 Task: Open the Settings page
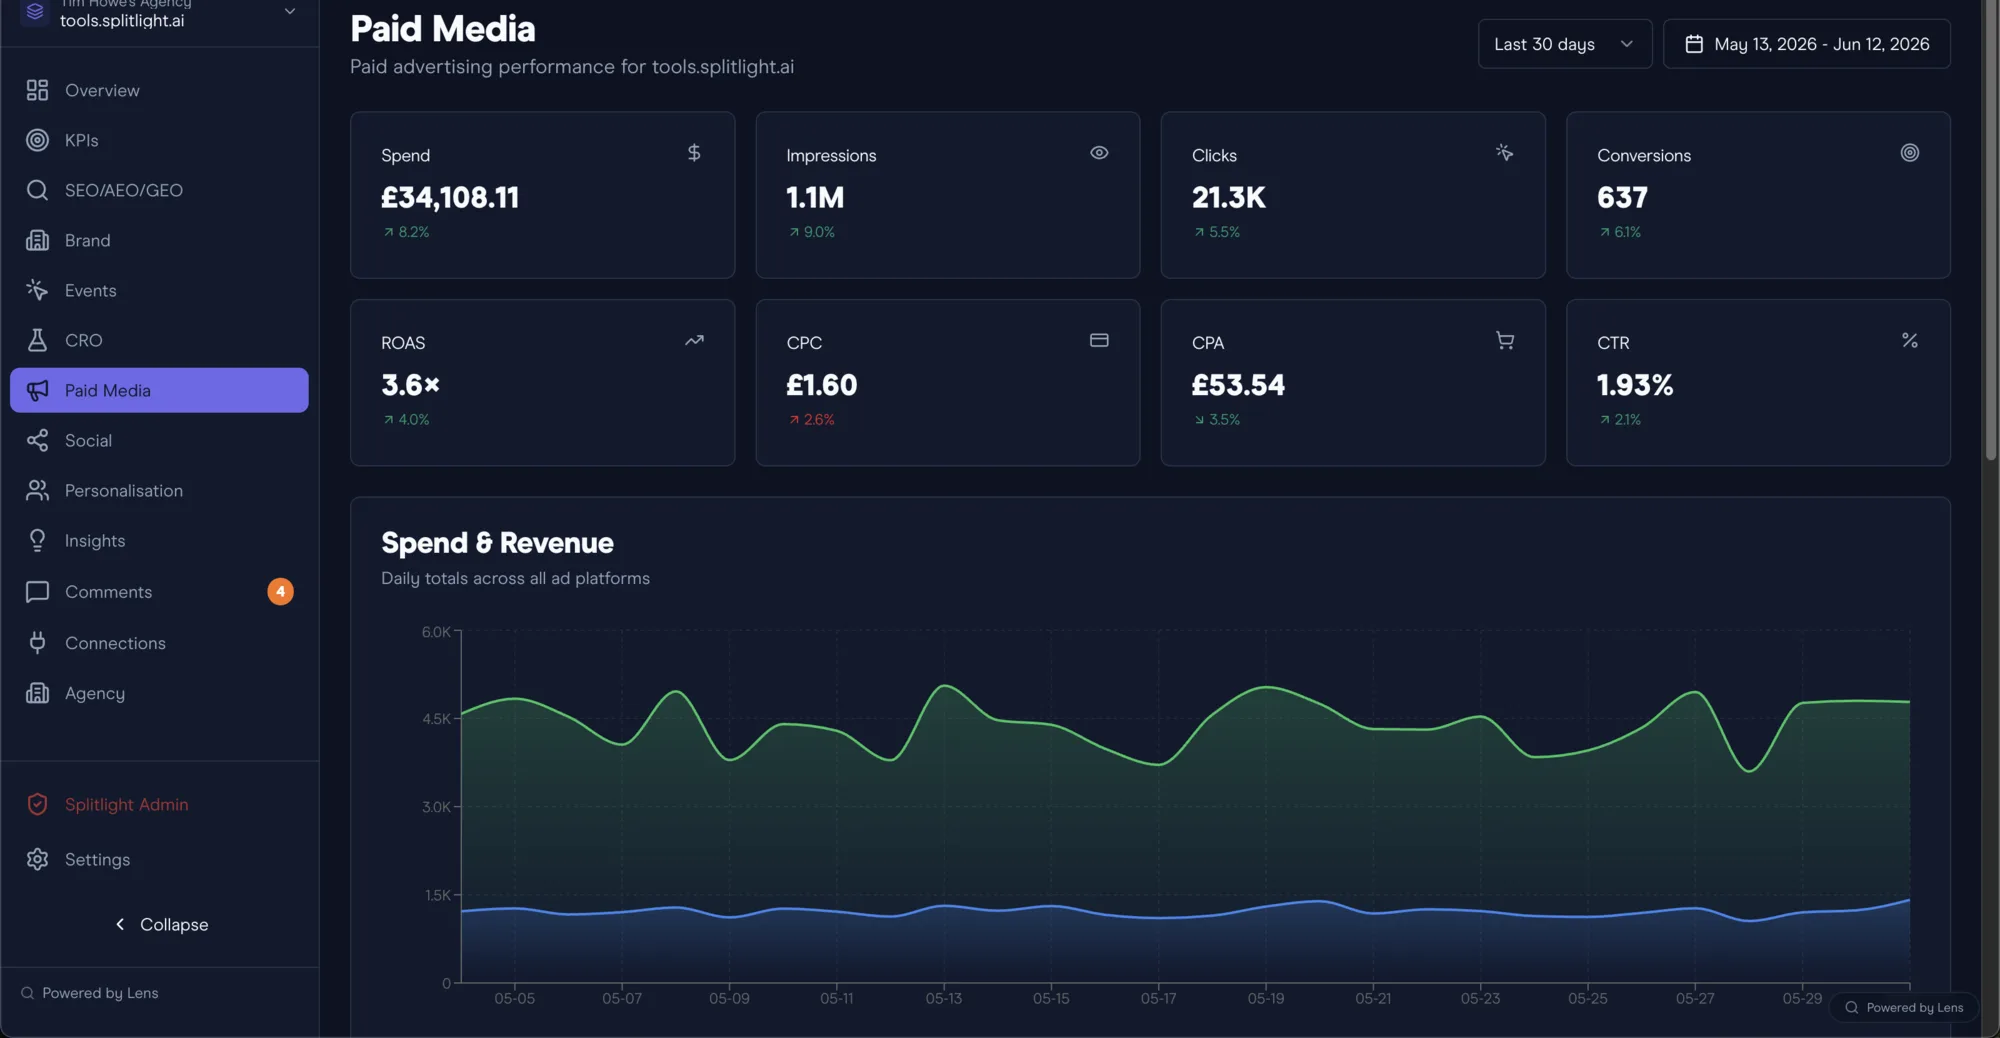(x=159, y=859)
